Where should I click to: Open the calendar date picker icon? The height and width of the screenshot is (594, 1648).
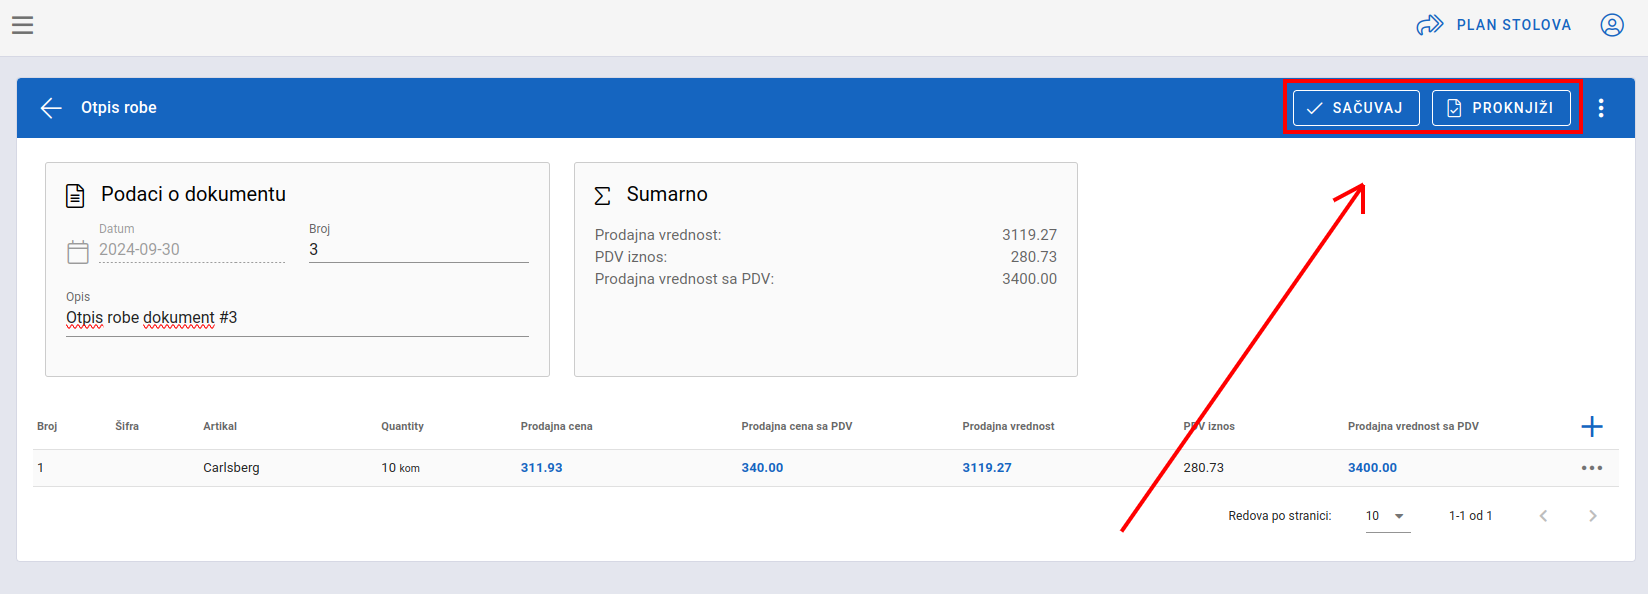coord(78,252)
